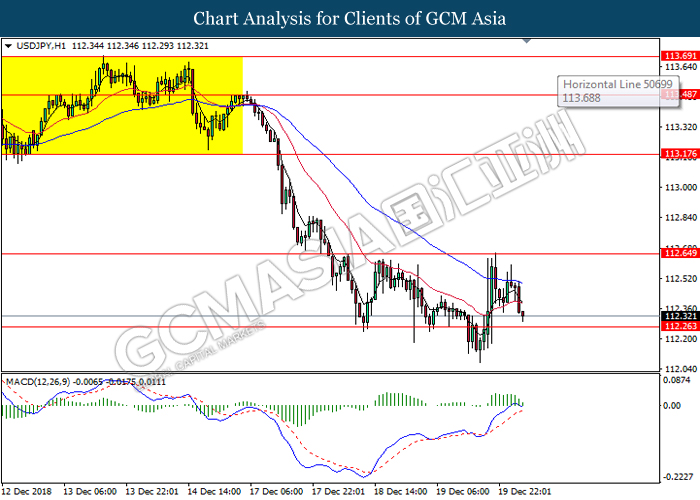The image size is (700, 500).
Task: Click the 13 Dec 06:00 time label
Action: (90, 492)
